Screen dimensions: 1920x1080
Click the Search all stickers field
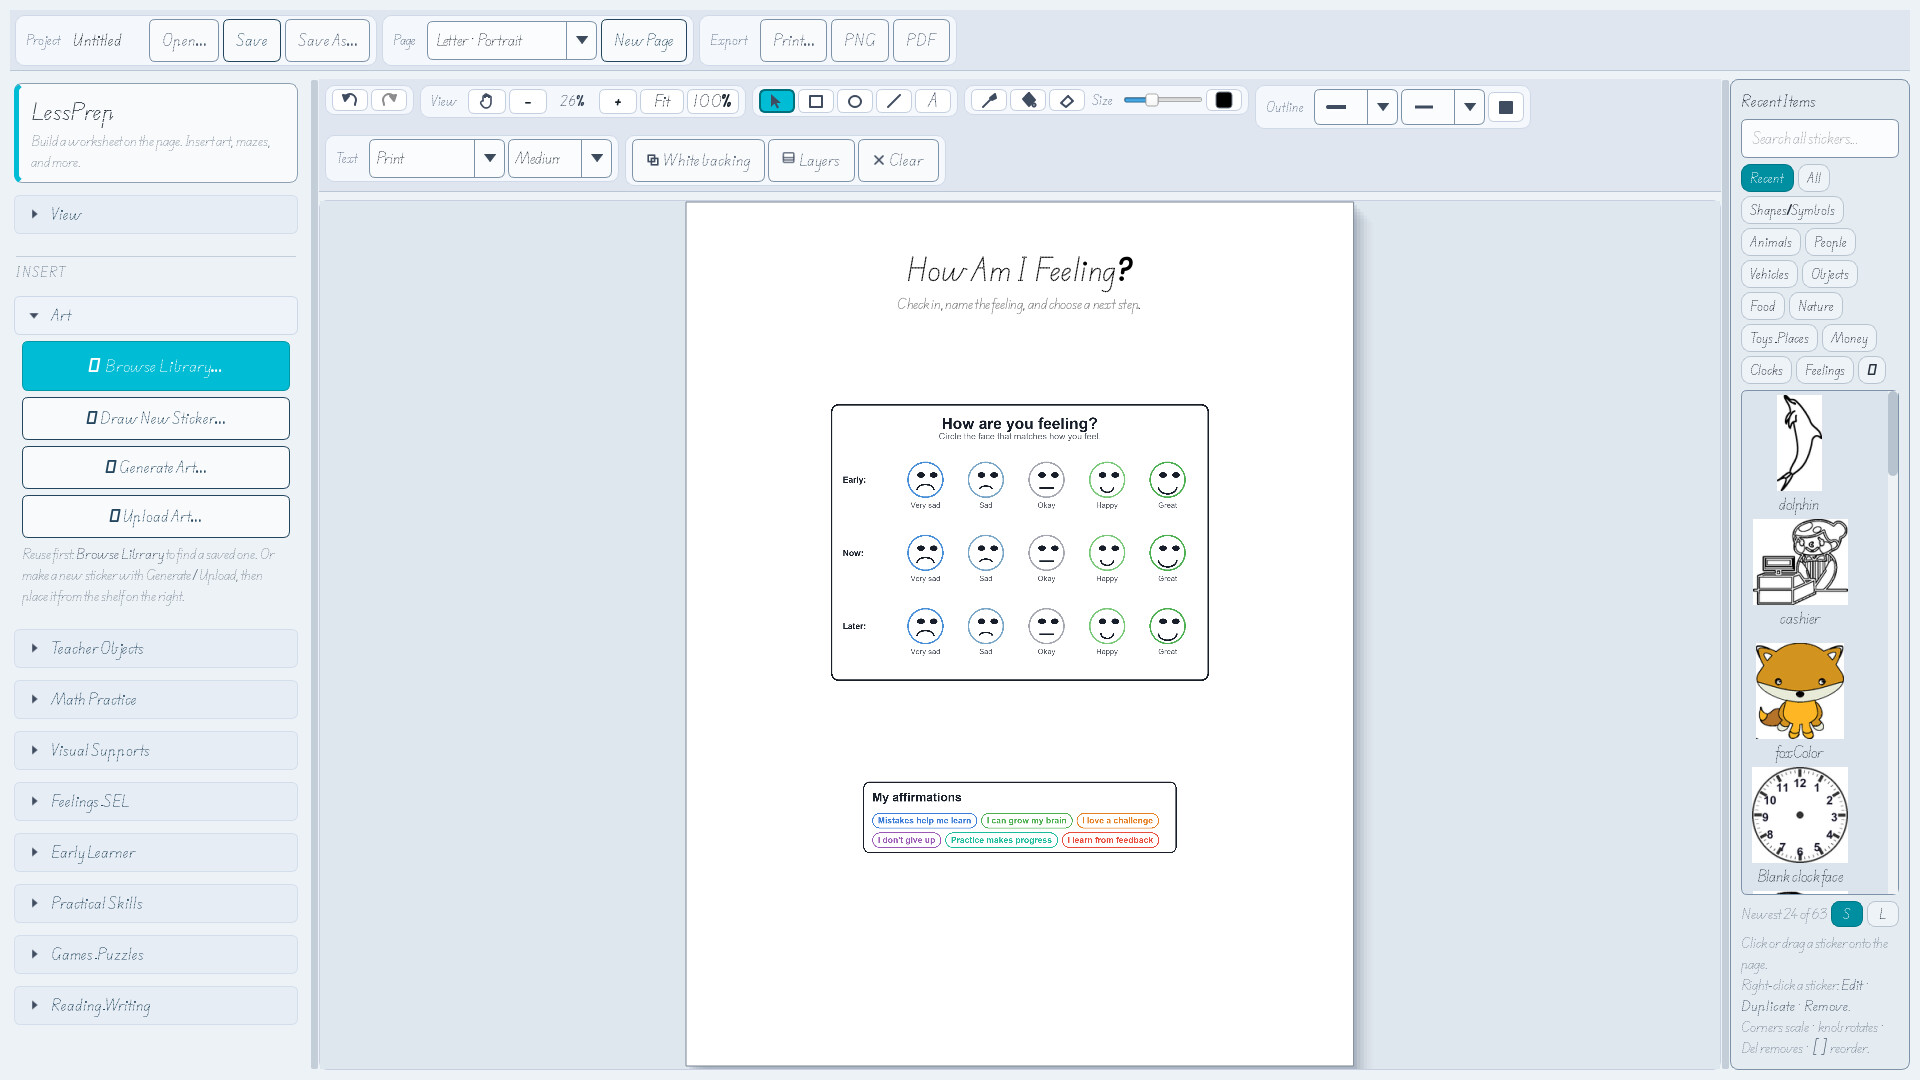(1819, 139)
